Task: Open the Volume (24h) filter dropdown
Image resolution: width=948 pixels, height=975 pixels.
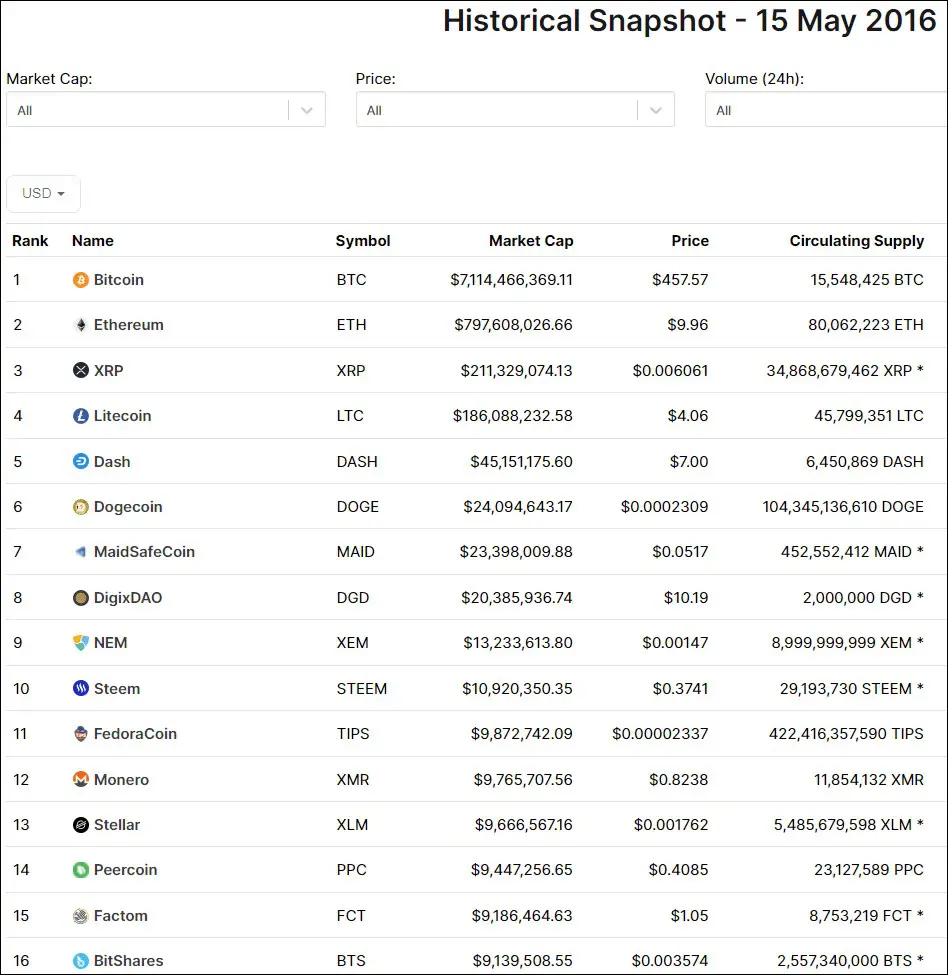Action: pyautogui.click(x=826, y=109)
